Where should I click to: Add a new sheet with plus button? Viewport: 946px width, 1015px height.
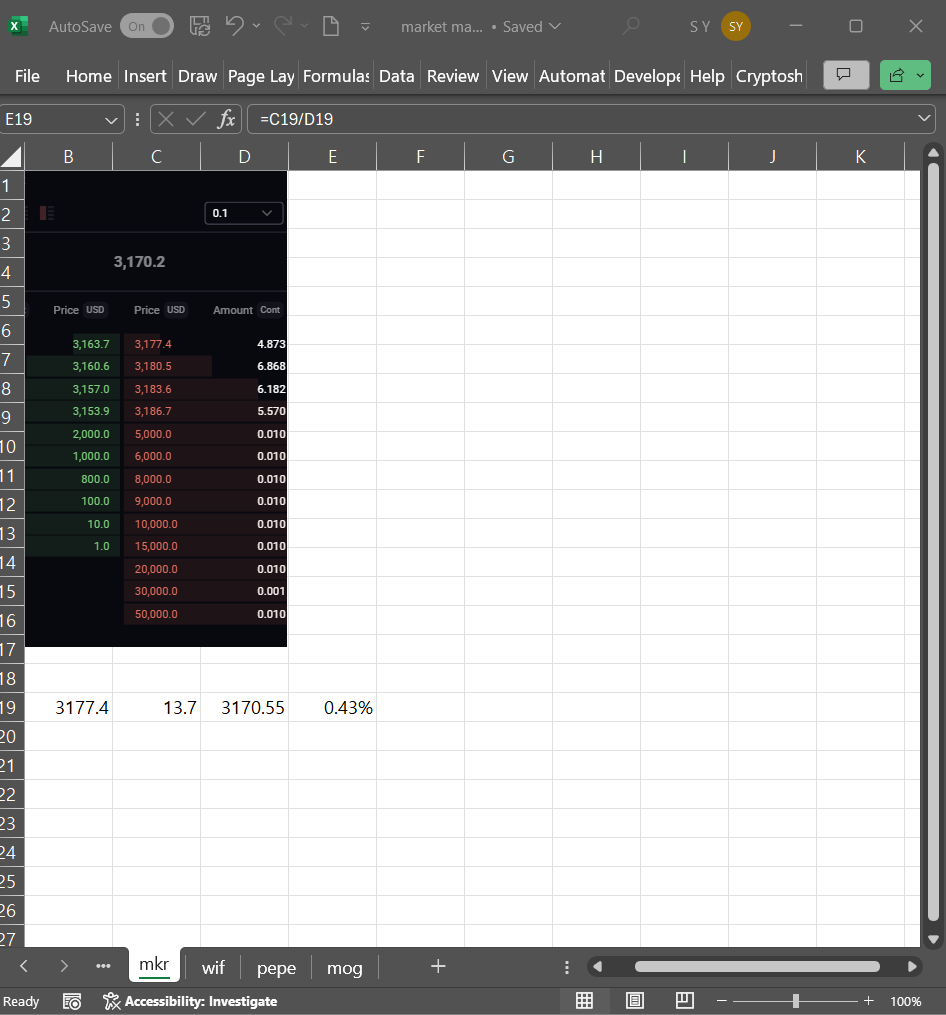pyautogui.click(x=438, y=966)
